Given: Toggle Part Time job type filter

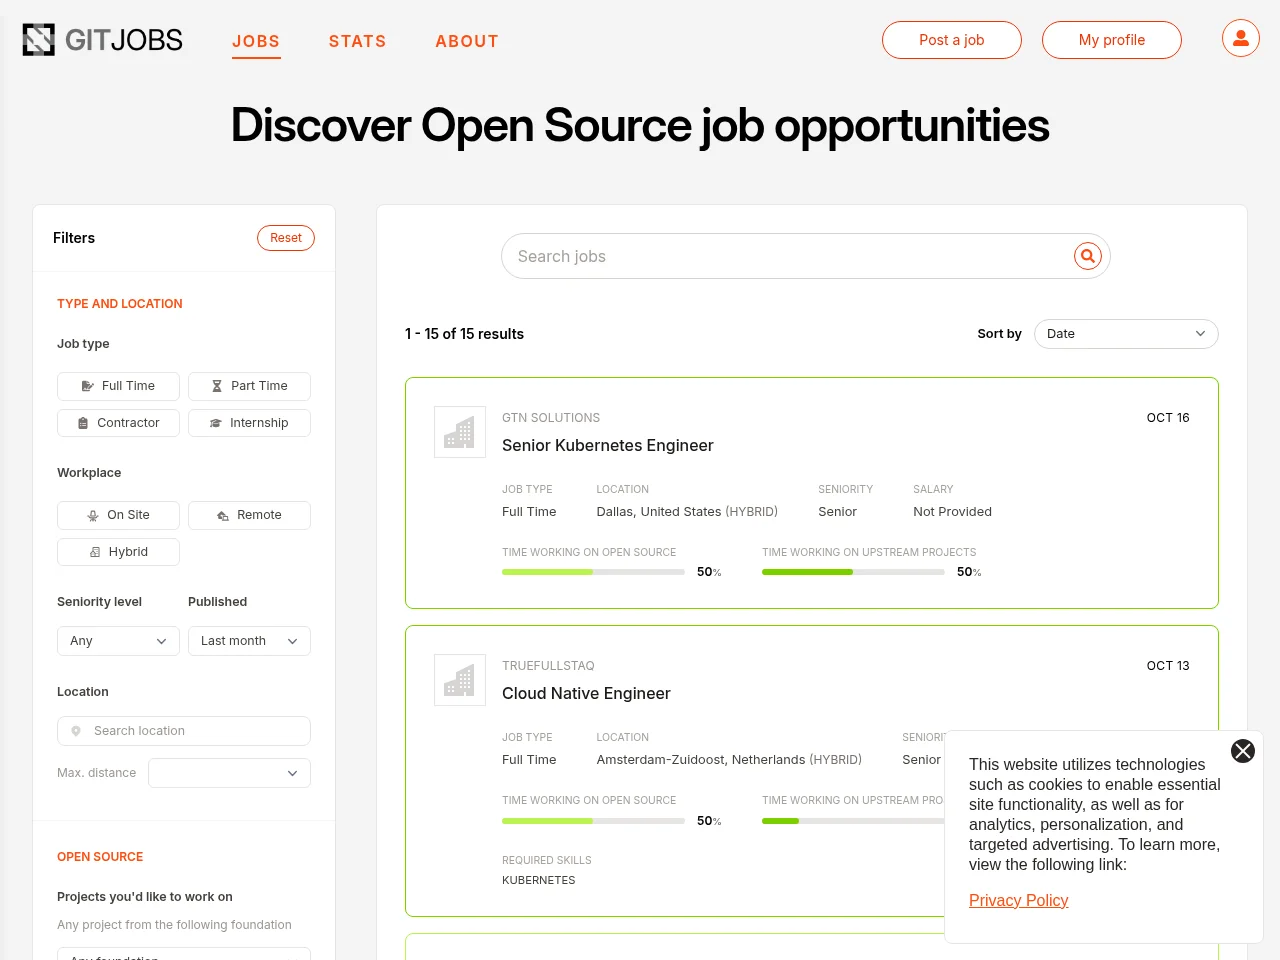Looking at the screenshot, I should (x=249, y=386).
